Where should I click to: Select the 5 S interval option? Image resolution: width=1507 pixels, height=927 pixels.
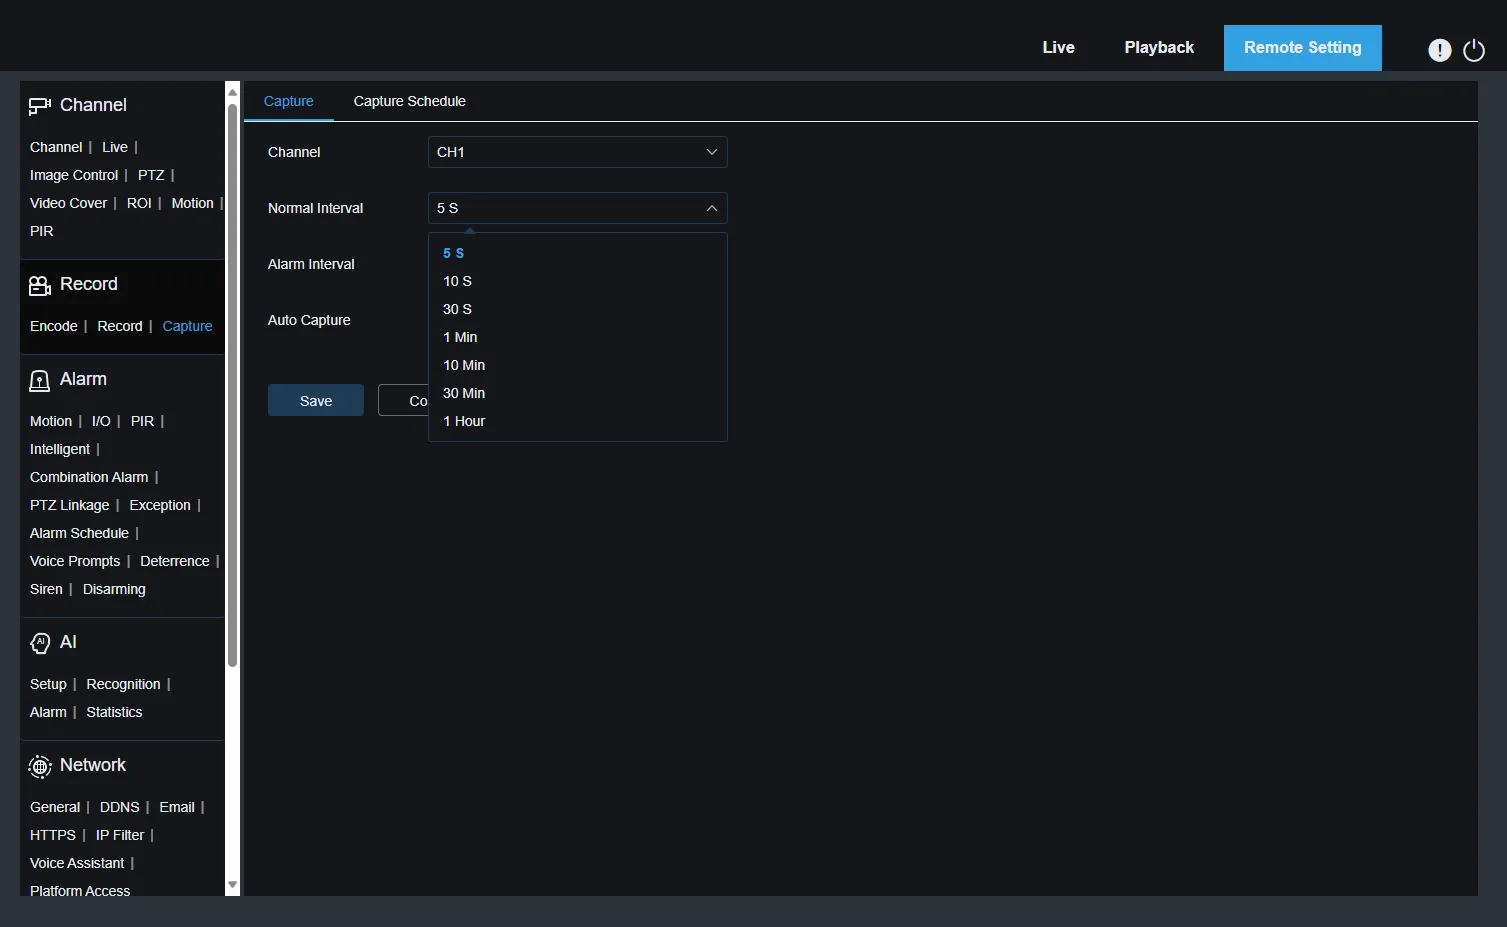pos(453,253)
